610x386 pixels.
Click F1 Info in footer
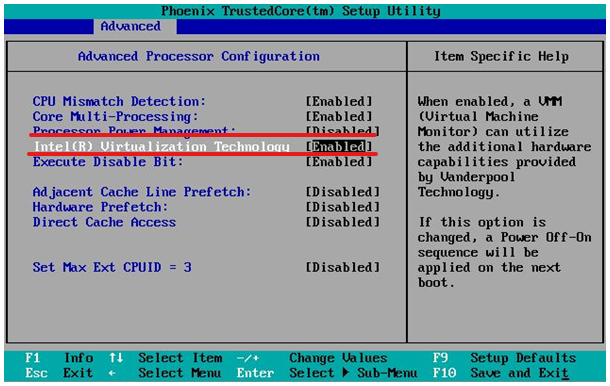click(x=59, y=358)
